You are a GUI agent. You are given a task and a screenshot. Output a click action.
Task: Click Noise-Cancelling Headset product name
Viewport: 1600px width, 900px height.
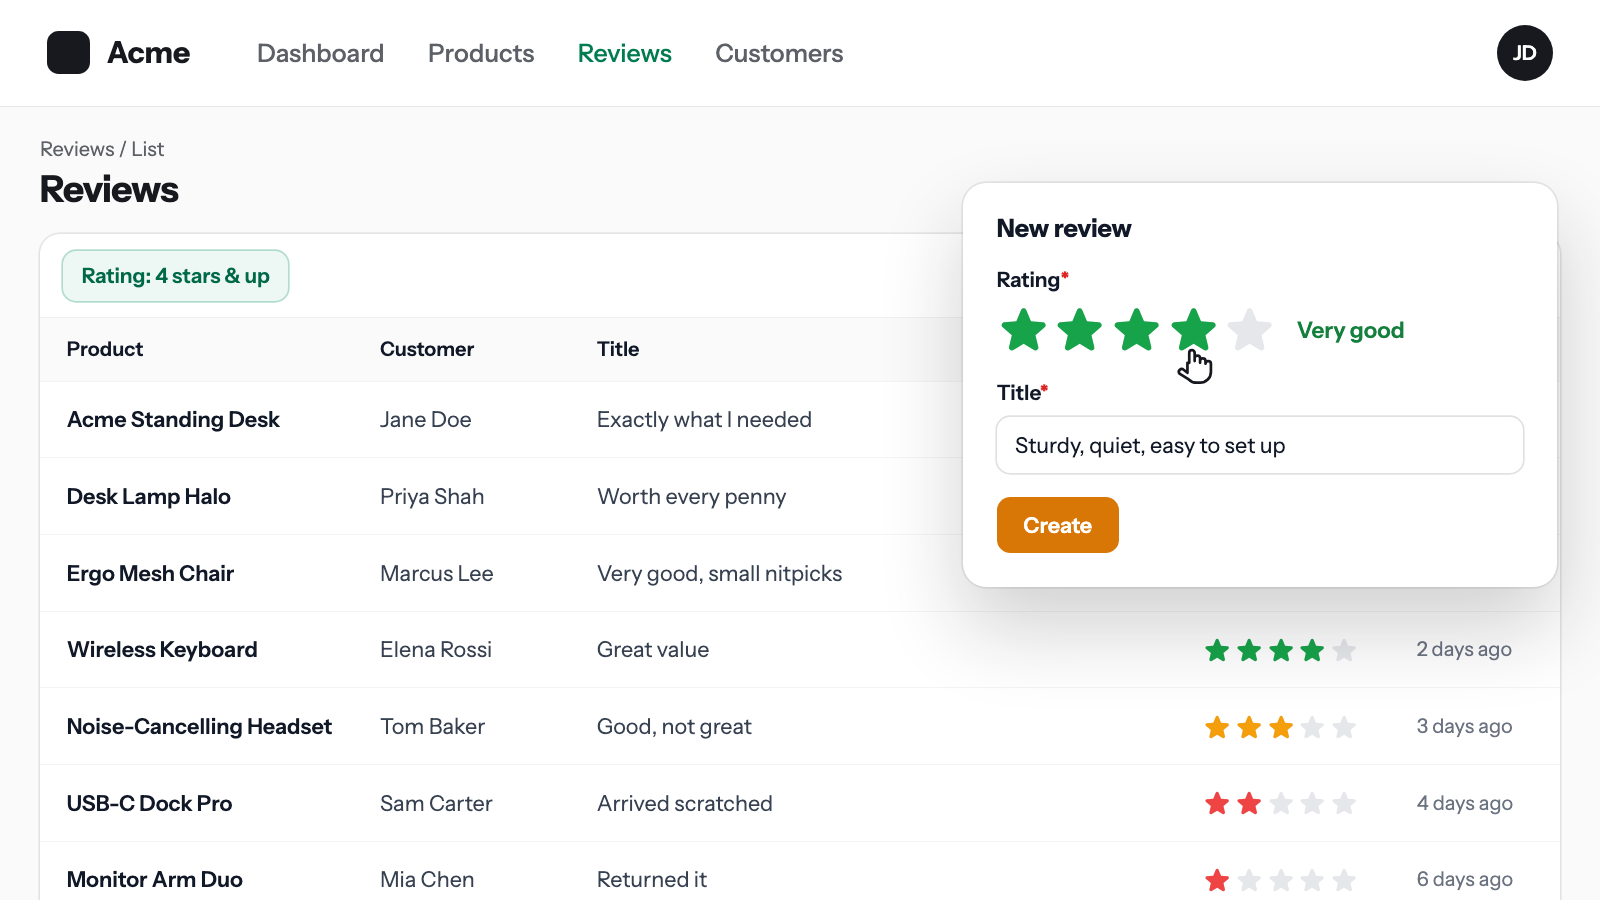tap(199, 727)
